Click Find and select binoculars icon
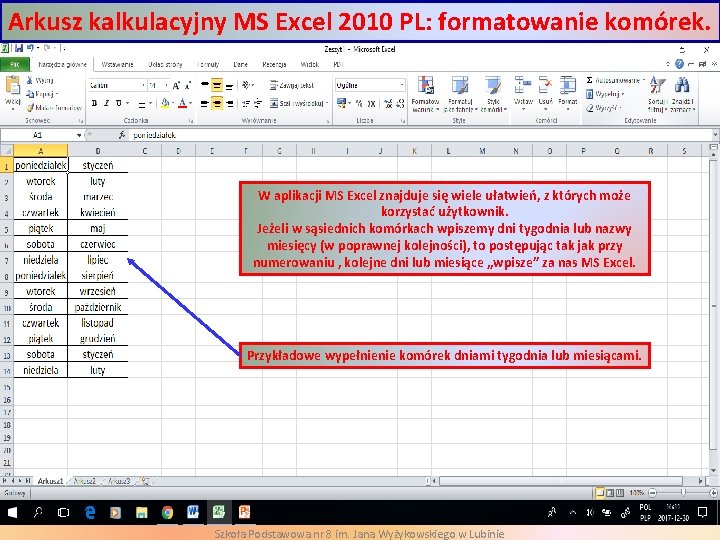Image resolution: width=720 pixels, height=540 pixels. pyautogui.click(x=682, y=86)
